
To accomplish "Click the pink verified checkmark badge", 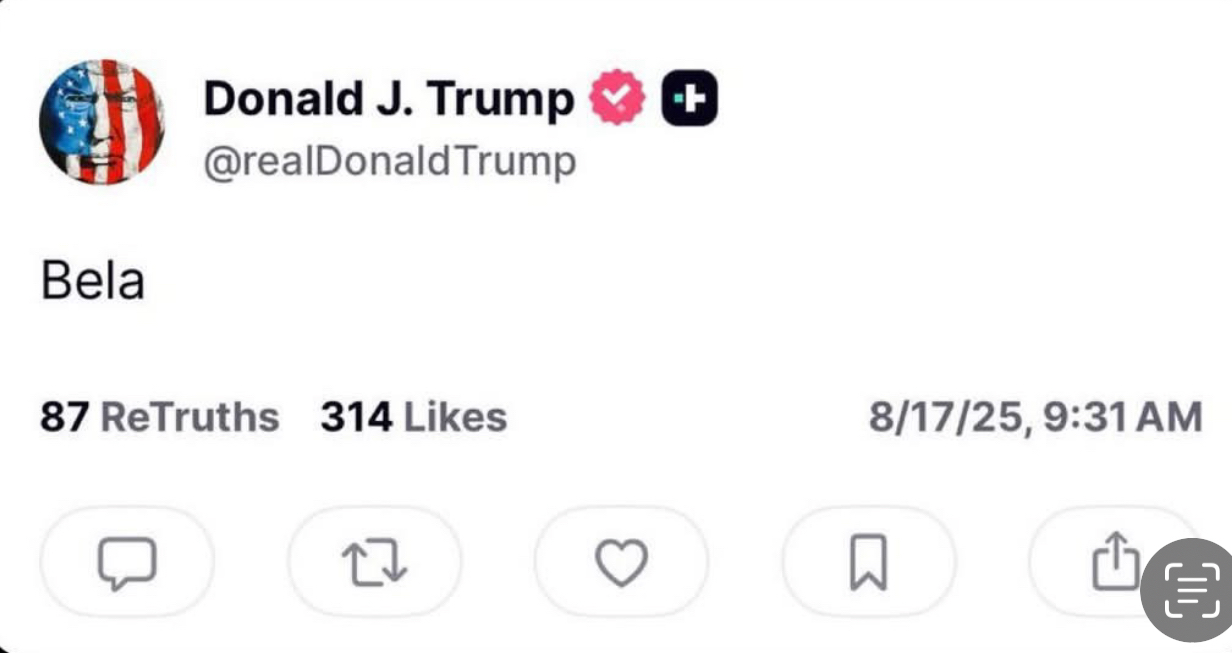I will pos(617,99).
